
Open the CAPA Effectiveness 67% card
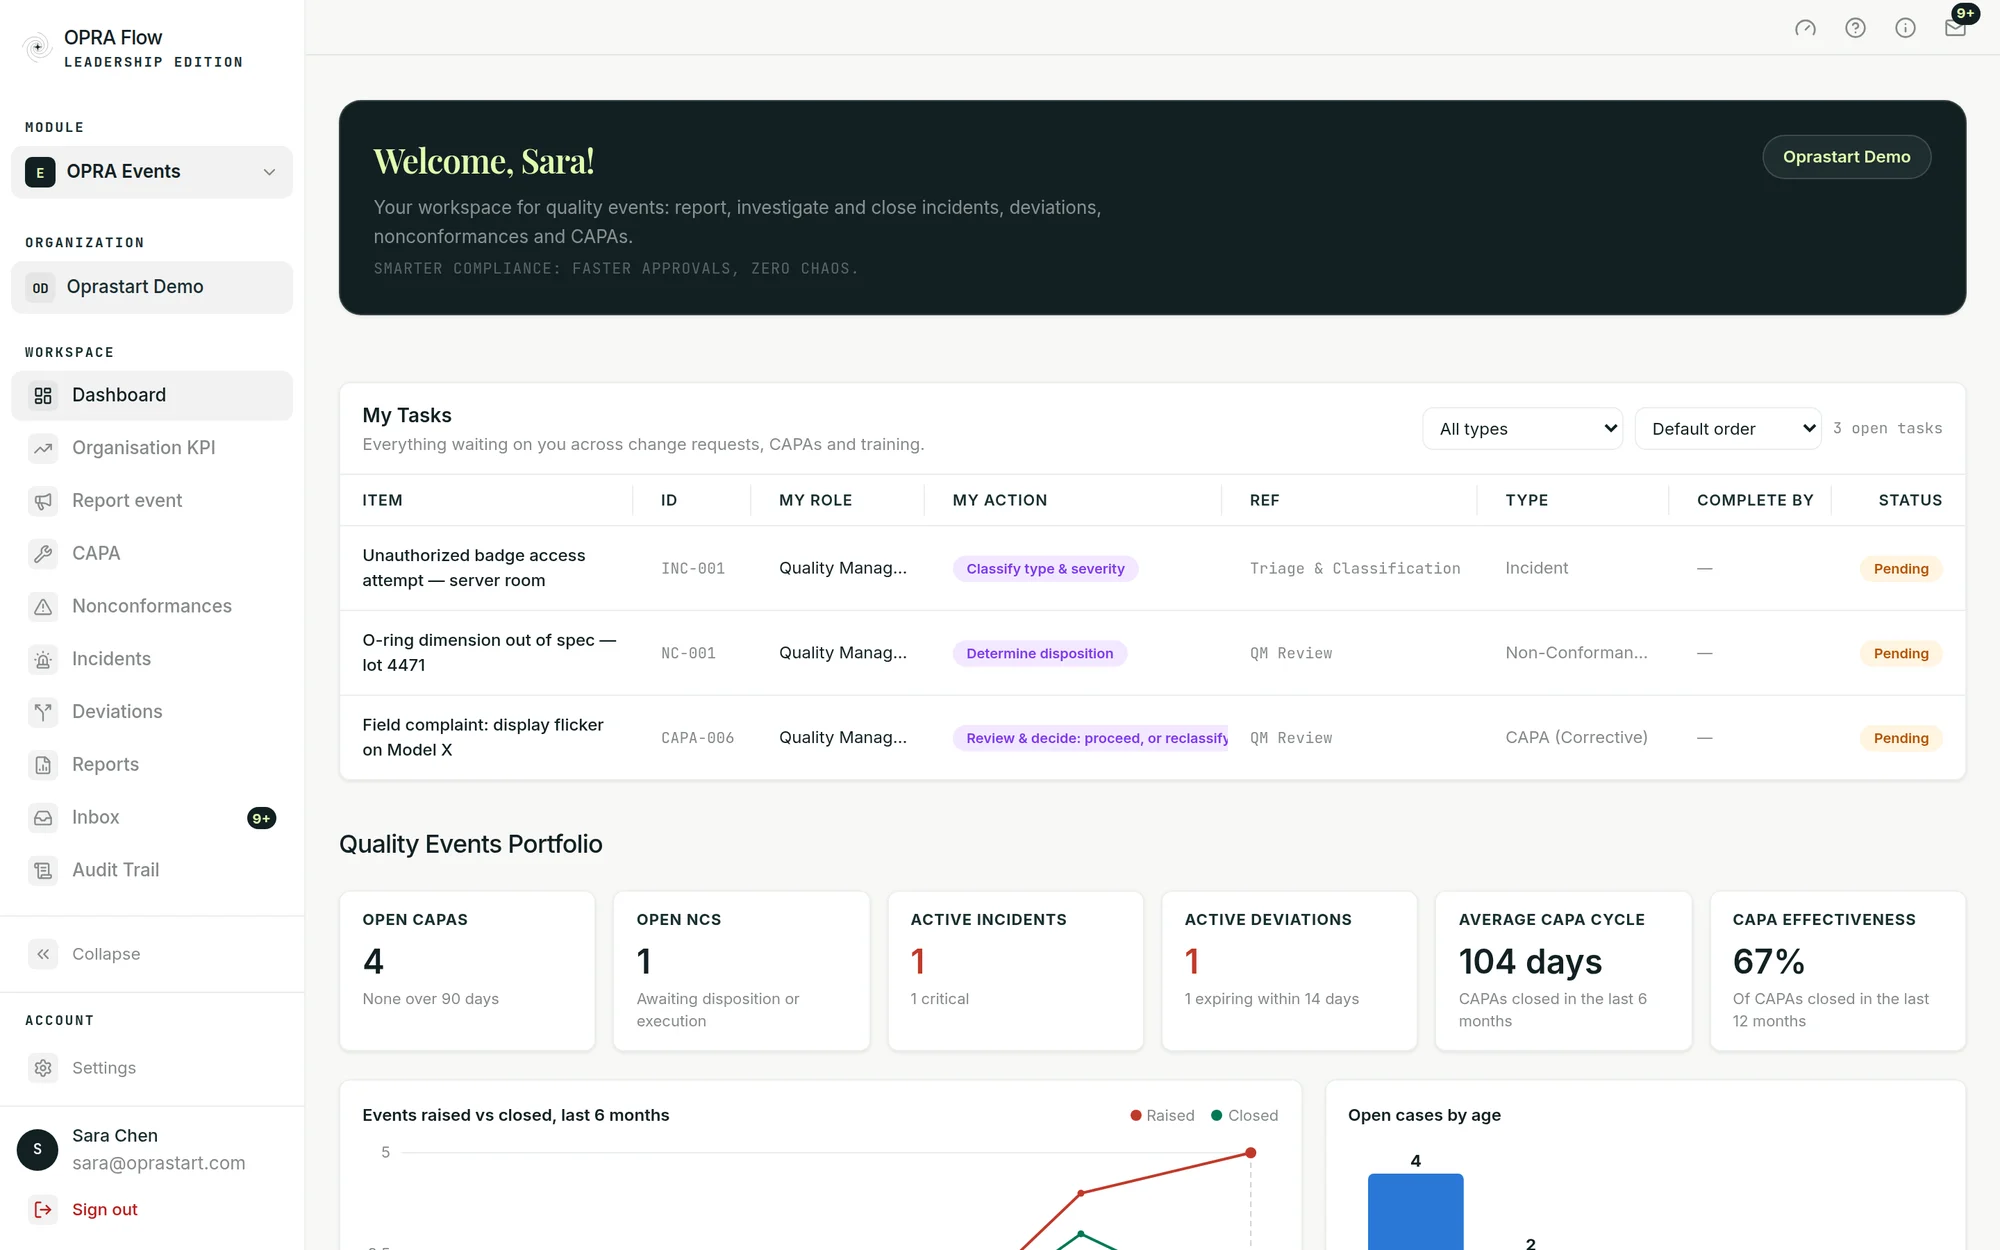[1837, 971]
